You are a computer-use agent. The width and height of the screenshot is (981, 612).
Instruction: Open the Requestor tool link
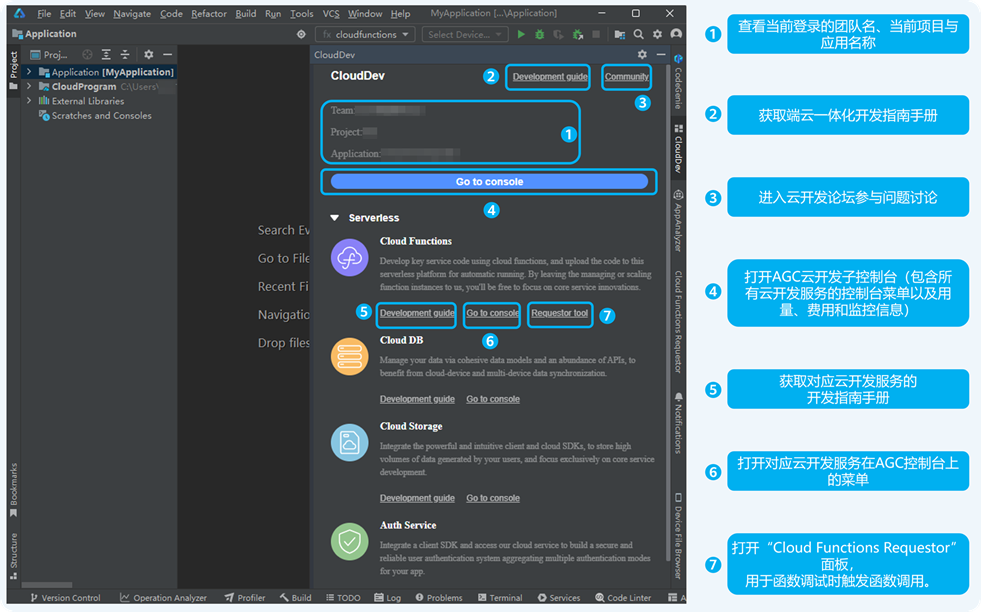(559, 313)
